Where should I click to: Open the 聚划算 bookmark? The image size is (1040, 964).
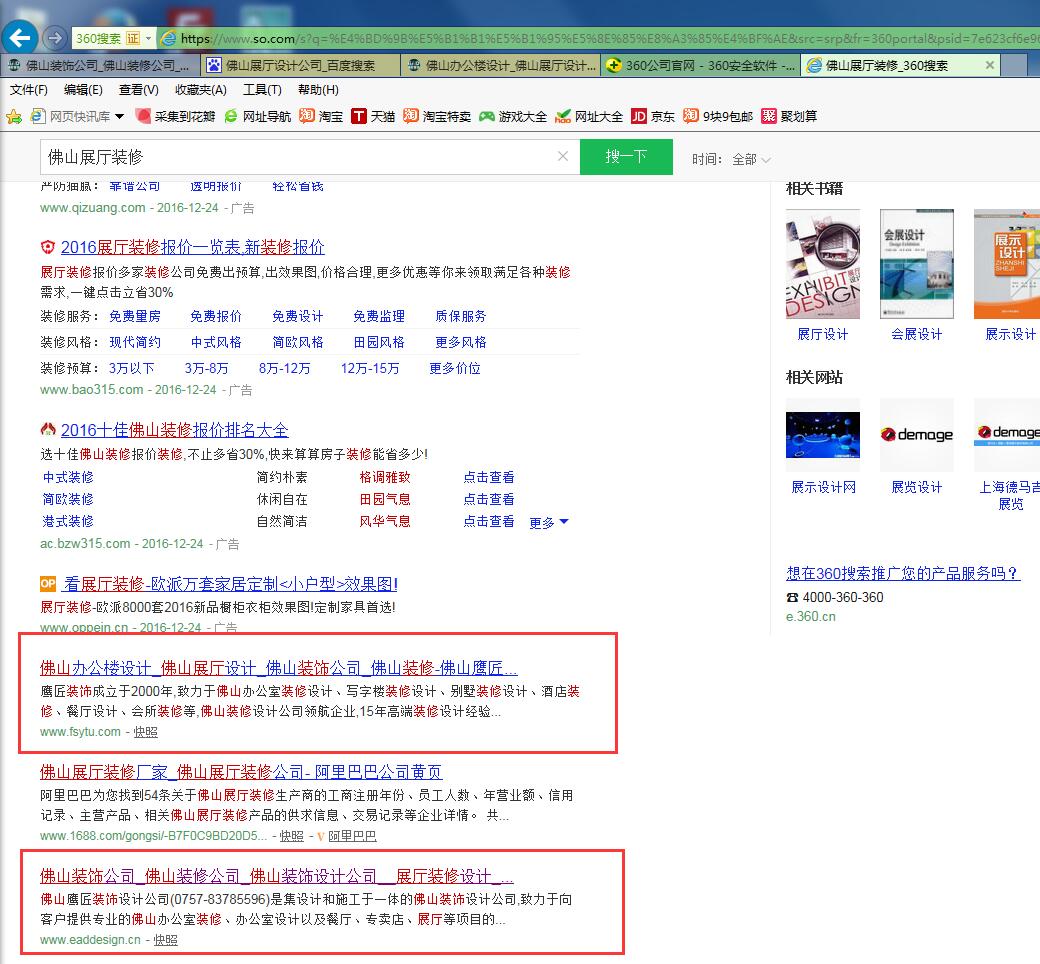click(x=789, y=116)
